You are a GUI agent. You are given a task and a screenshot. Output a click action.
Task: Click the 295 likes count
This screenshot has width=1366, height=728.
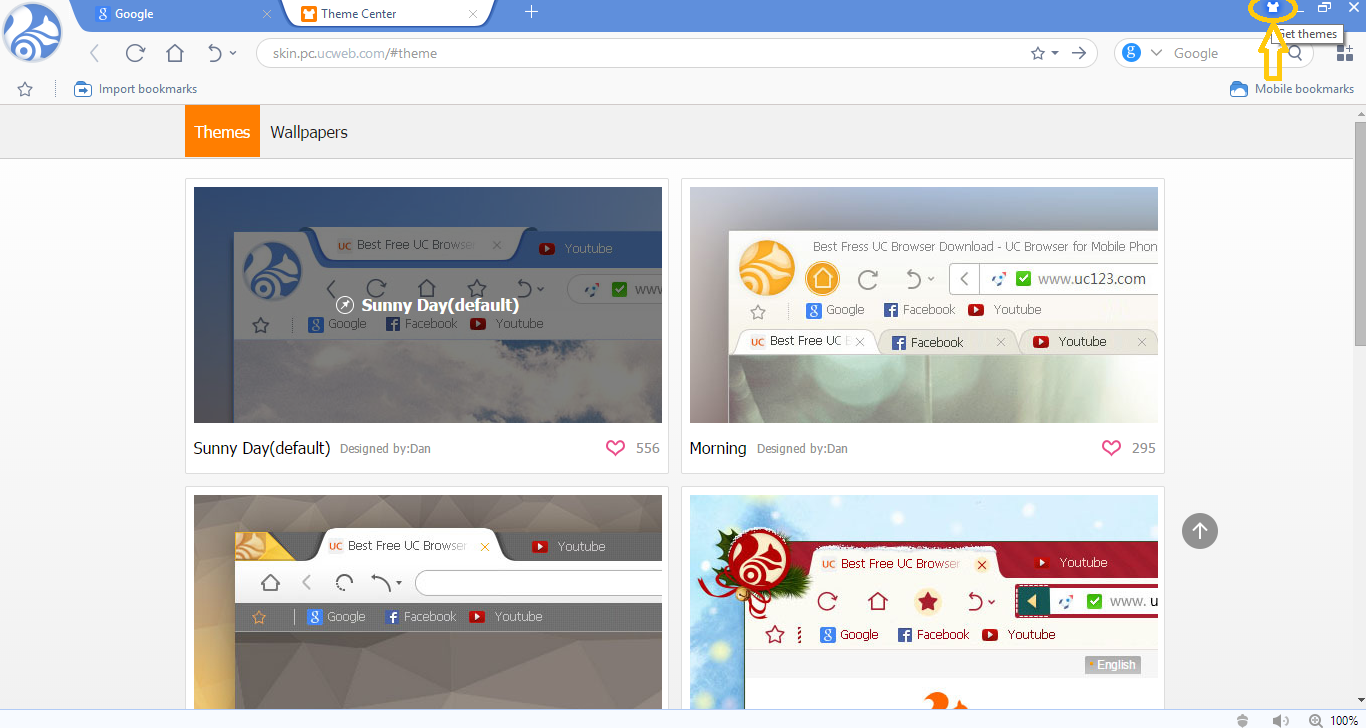coord(1144,448)
